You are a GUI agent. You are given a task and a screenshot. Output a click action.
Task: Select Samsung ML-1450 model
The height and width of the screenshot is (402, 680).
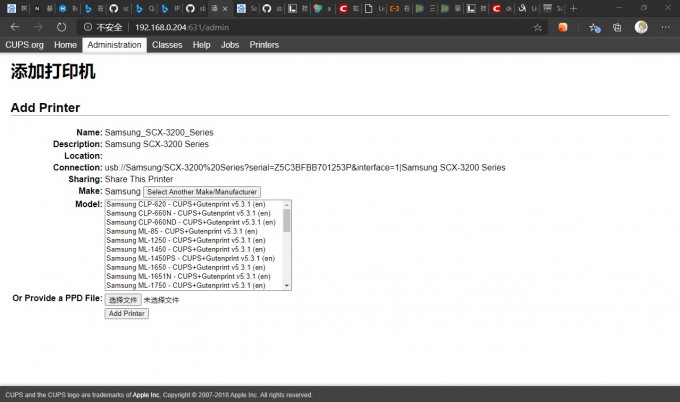pos(186,249)
